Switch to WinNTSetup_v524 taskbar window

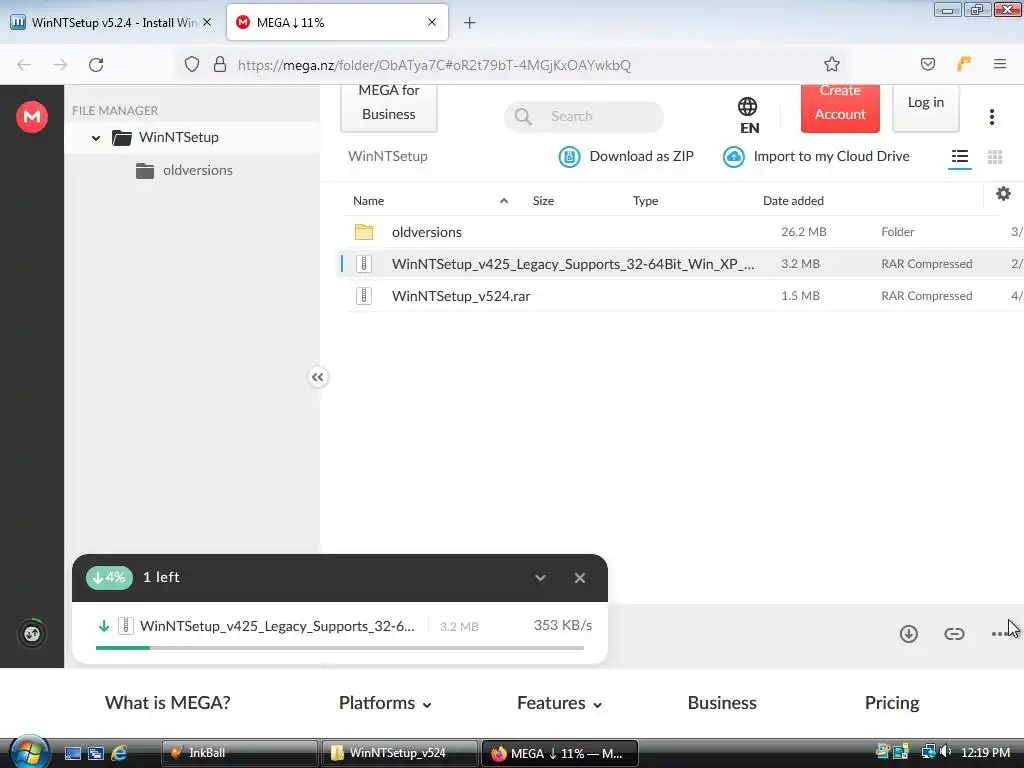point(399,754)
